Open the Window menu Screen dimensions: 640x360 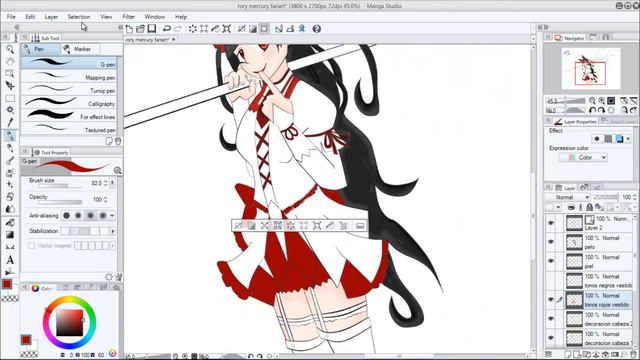point(155,17)
